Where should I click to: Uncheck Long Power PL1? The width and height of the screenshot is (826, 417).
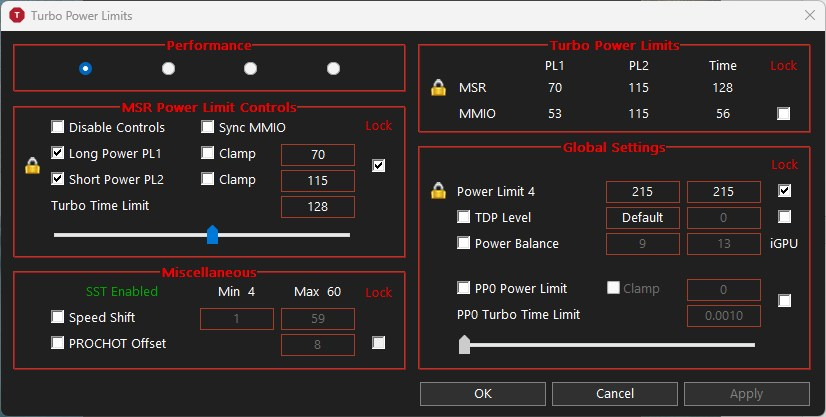[57, 153]
